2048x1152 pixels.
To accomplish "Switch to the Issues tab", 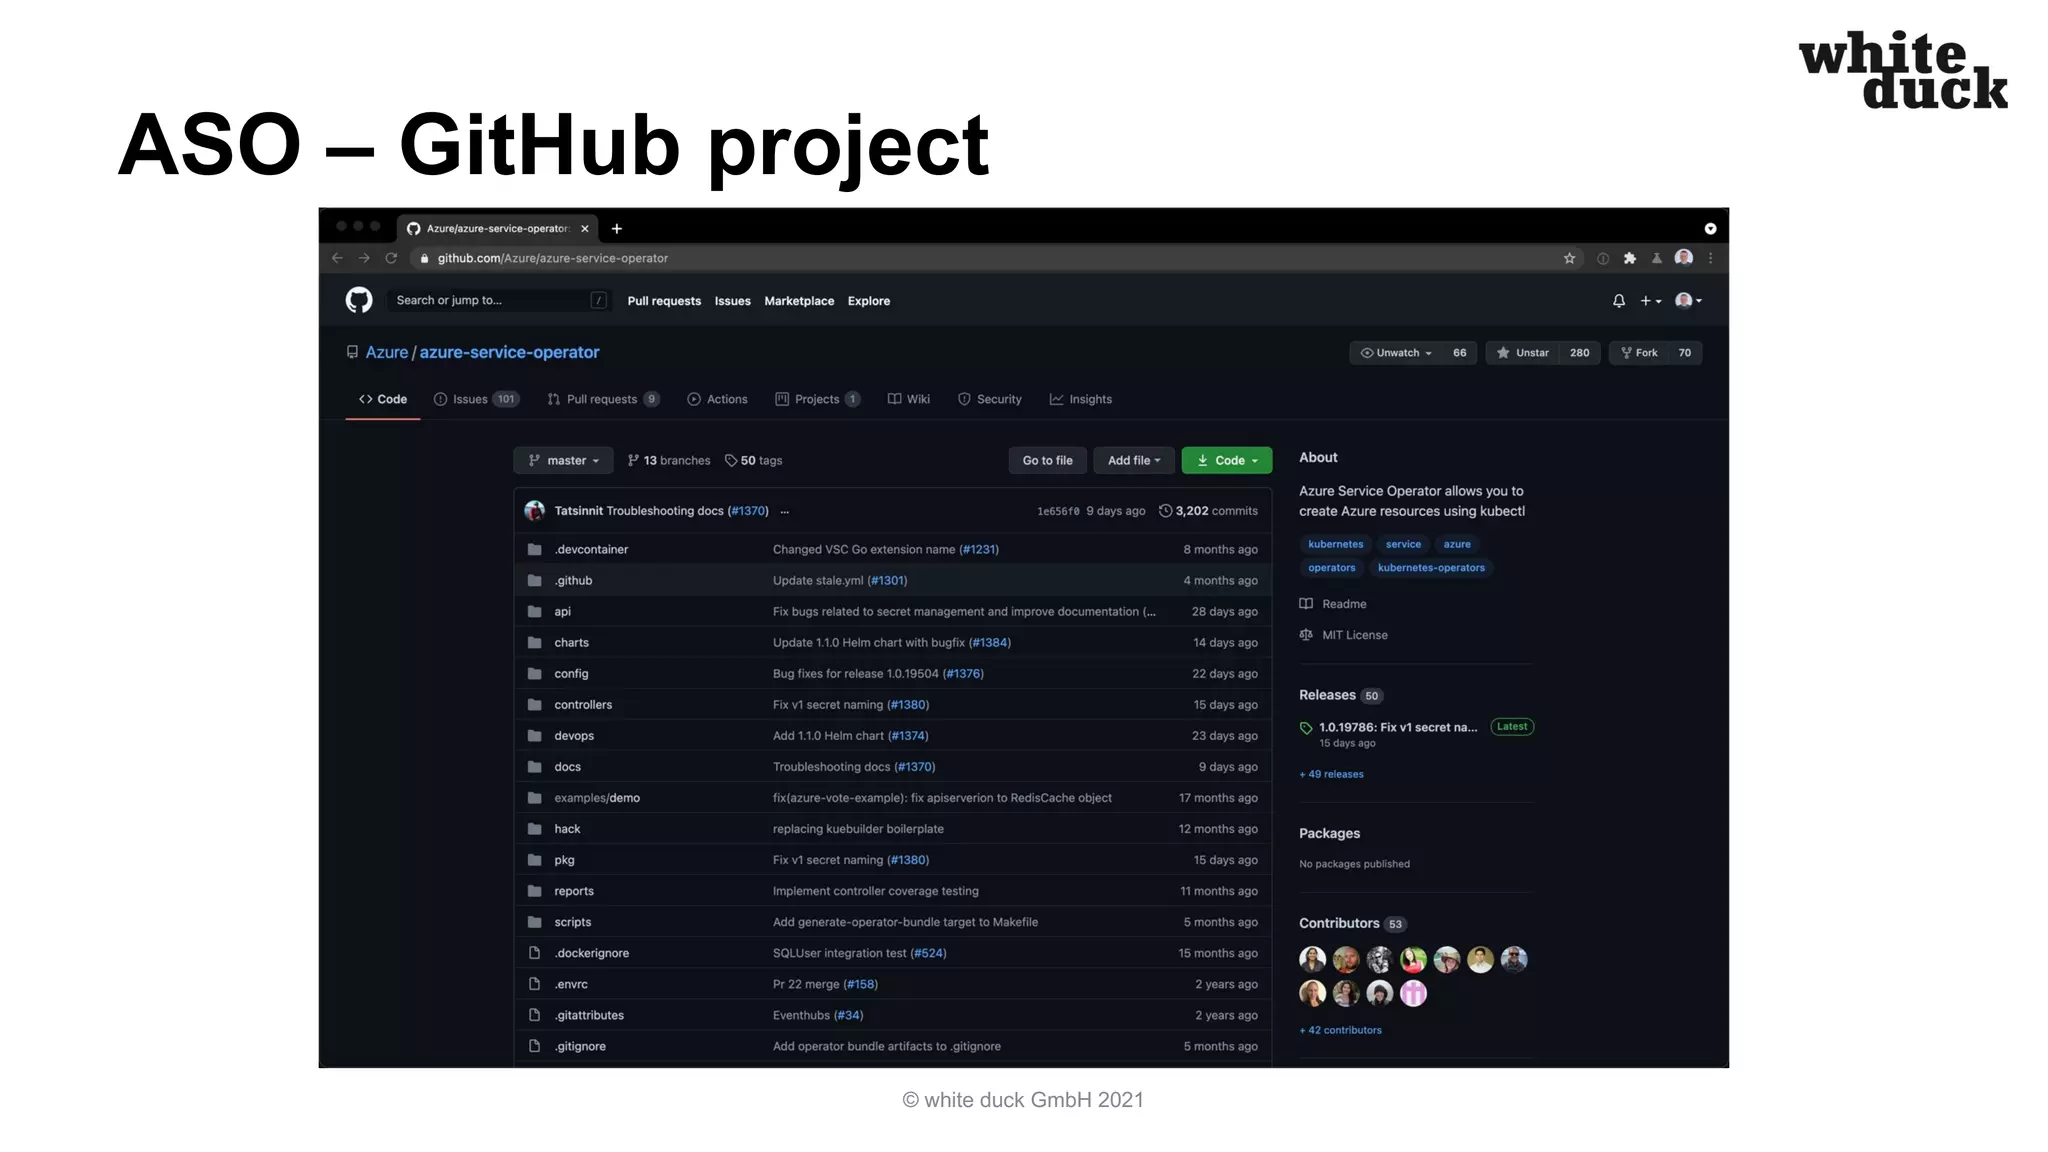I will tap(476, 399).
